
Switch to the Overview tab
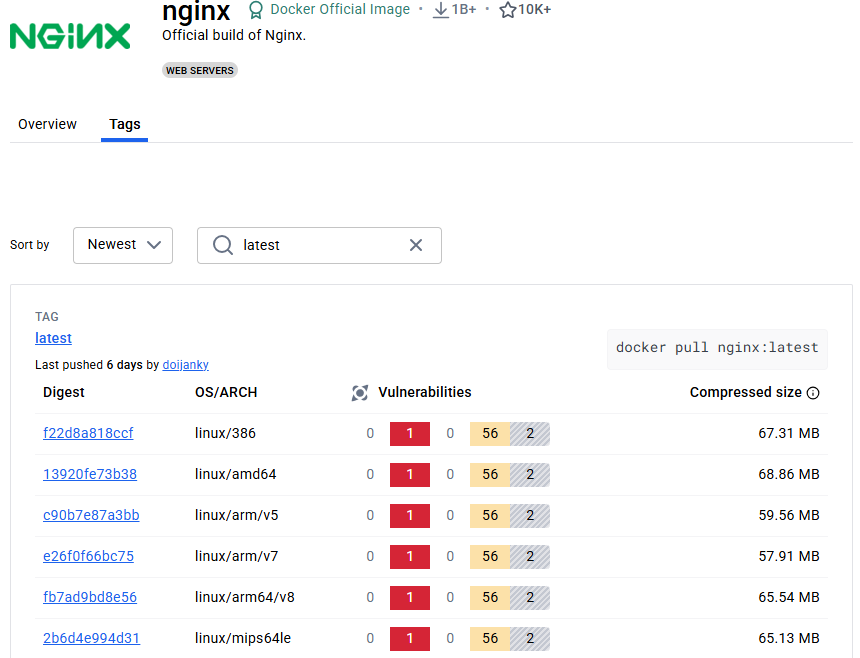pos(47,124)
